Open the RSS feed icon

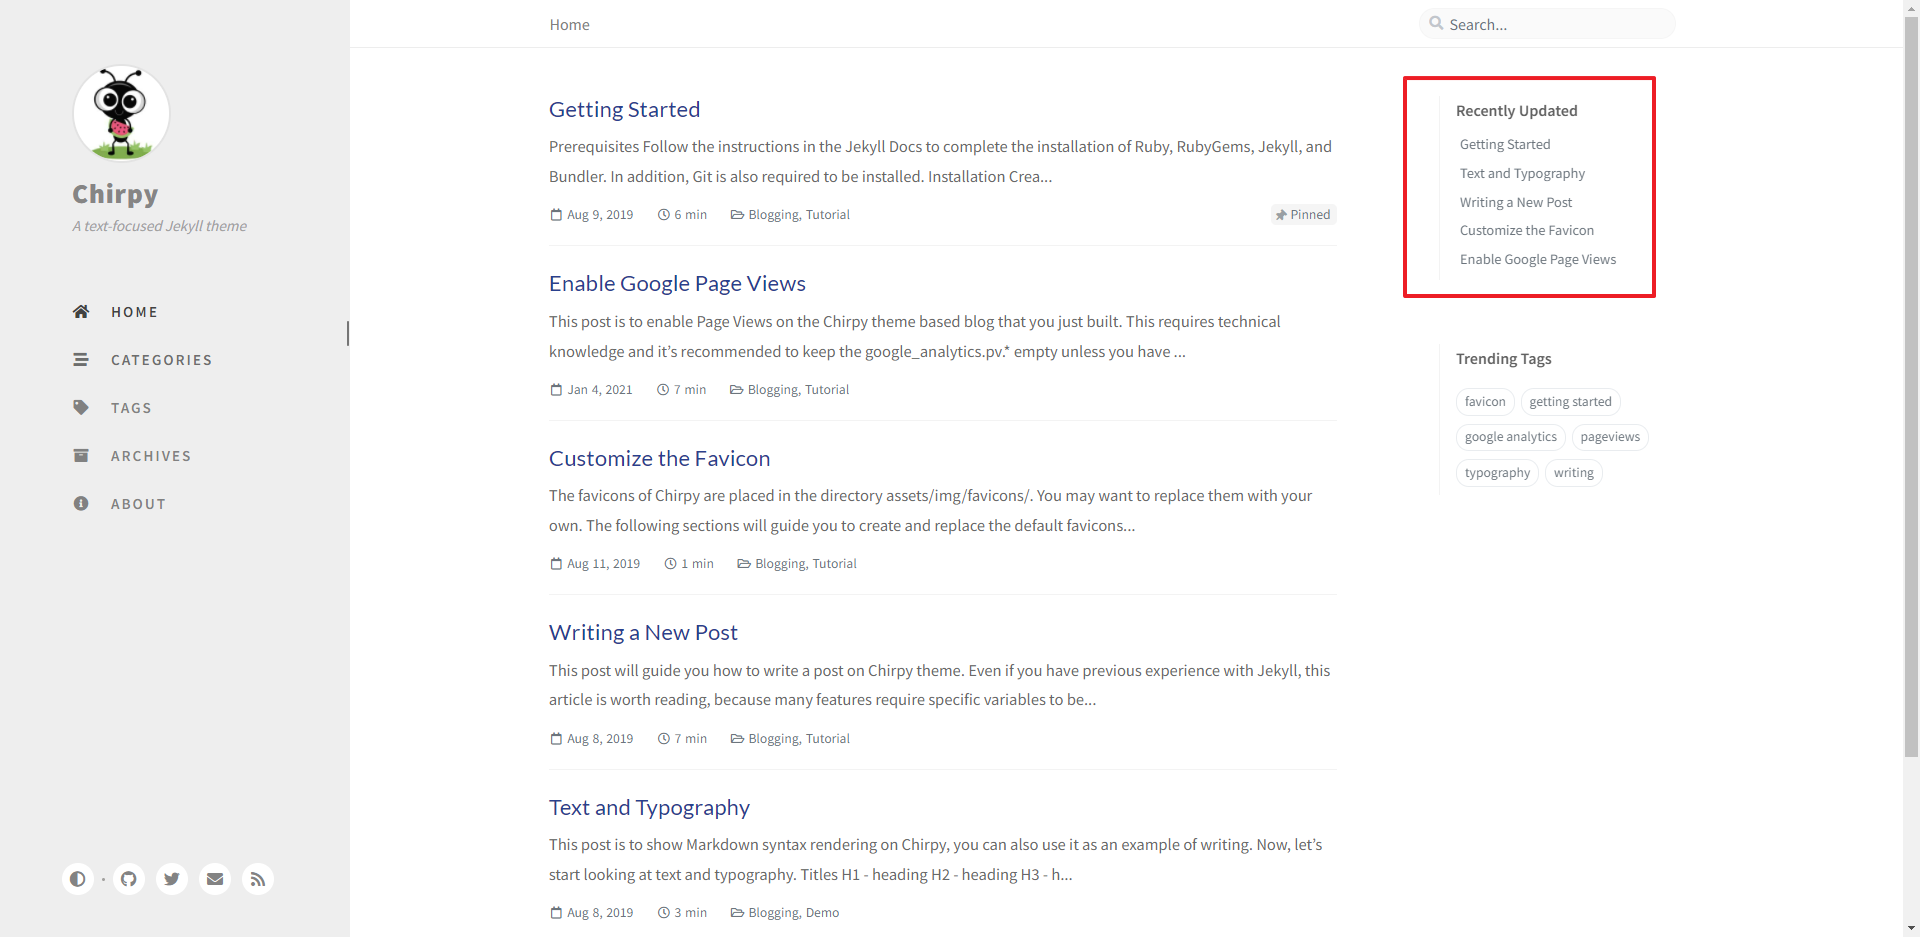(258, 879)
